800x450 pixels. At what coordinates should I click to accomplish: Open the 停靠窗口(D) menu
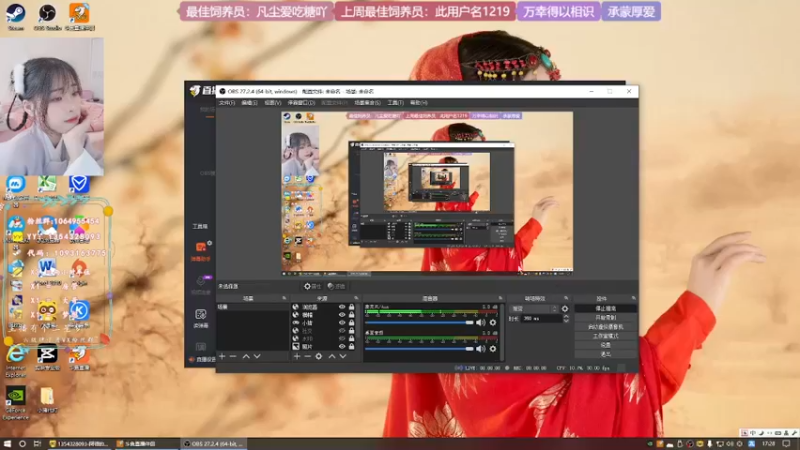tap(302, 103)
